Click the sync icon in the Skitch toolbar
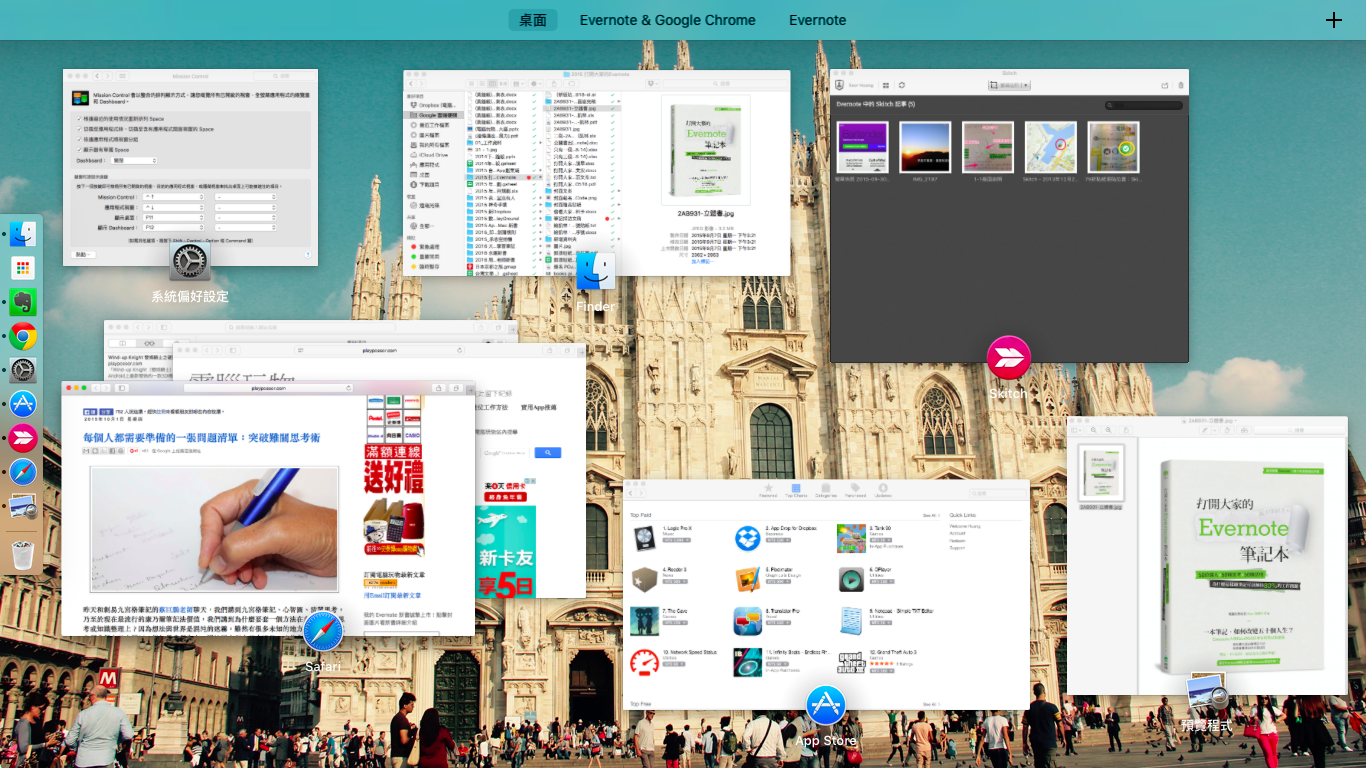1366x768 pixels. point(902,86)
